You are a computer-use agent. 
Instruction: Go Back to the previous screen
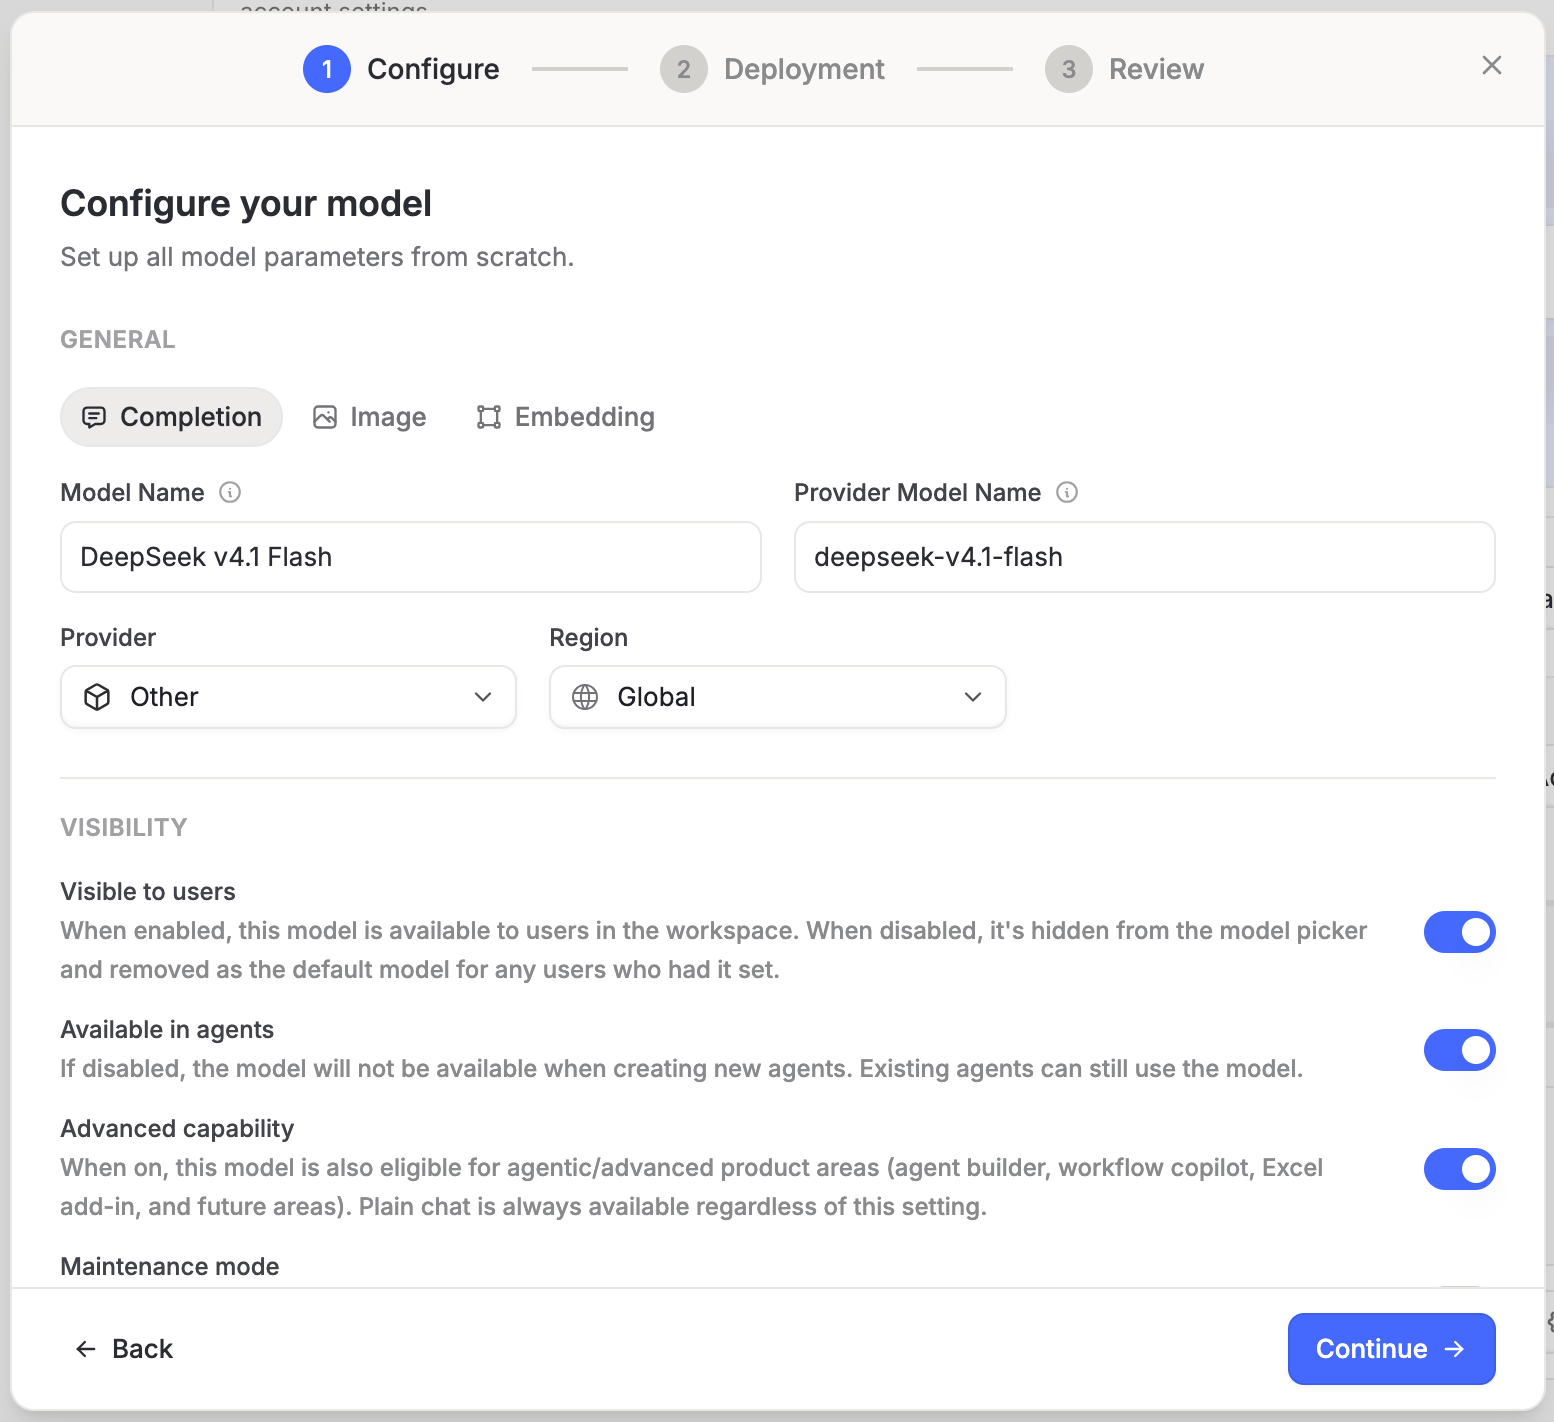click(x=124, y=1349)
